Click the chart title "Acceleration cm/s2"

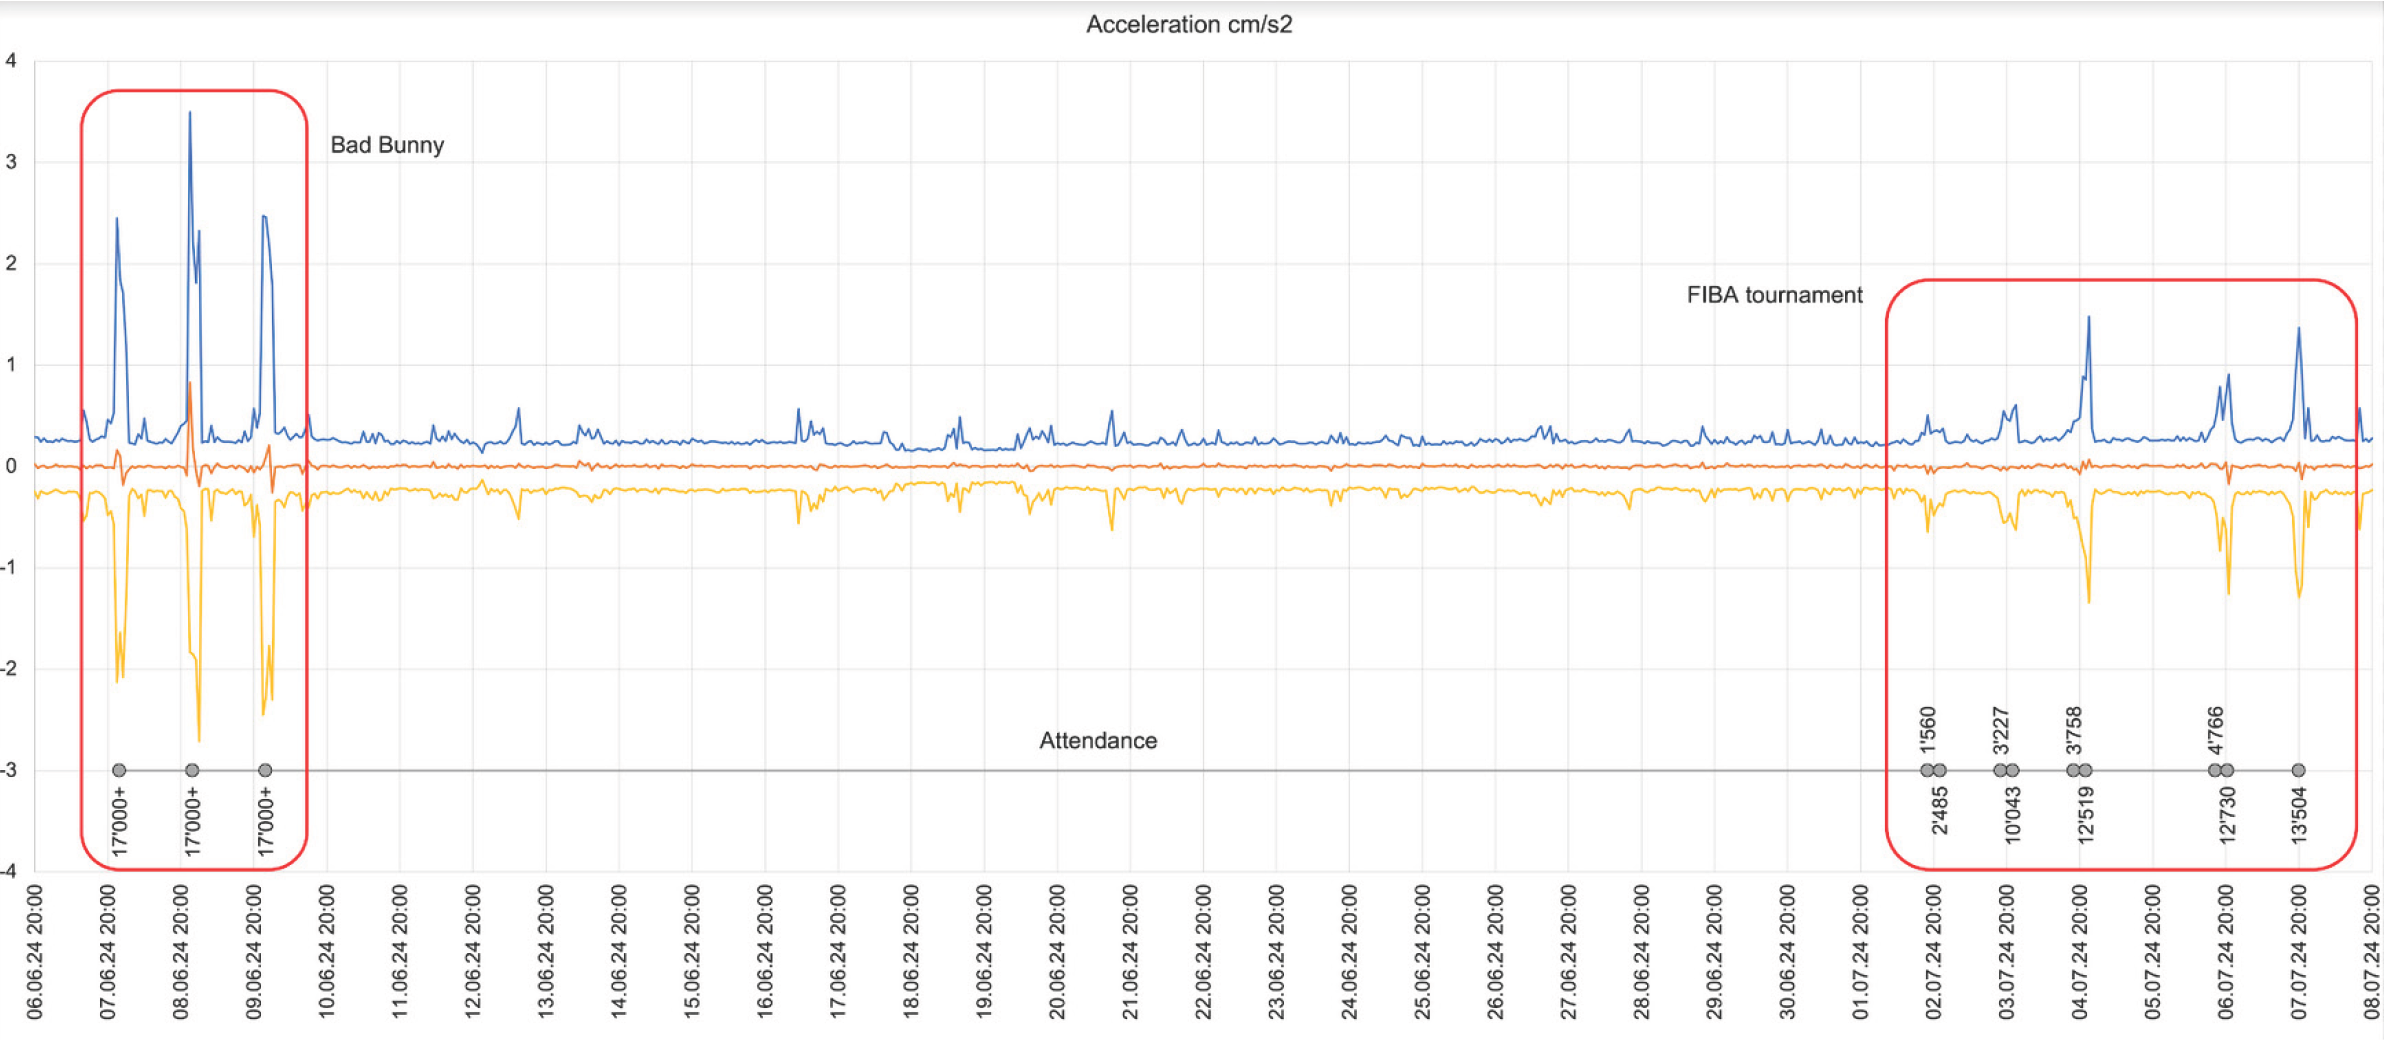[1188, 24]
